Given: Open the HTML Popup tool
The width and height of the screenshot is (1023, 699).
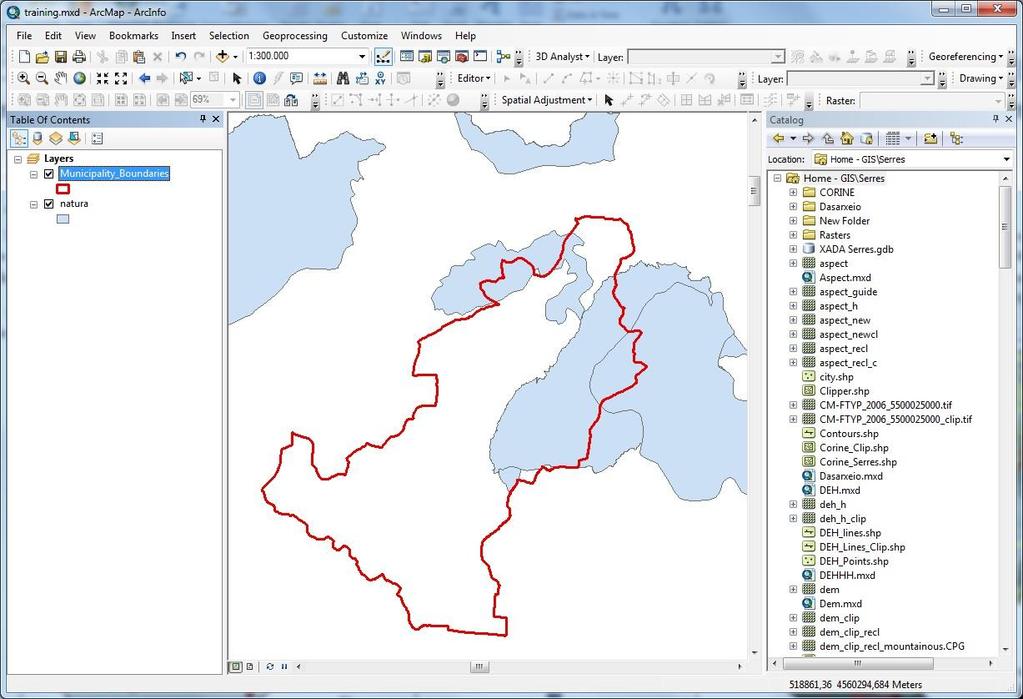Looking at the screenshot, I should [x=296, y=78].
